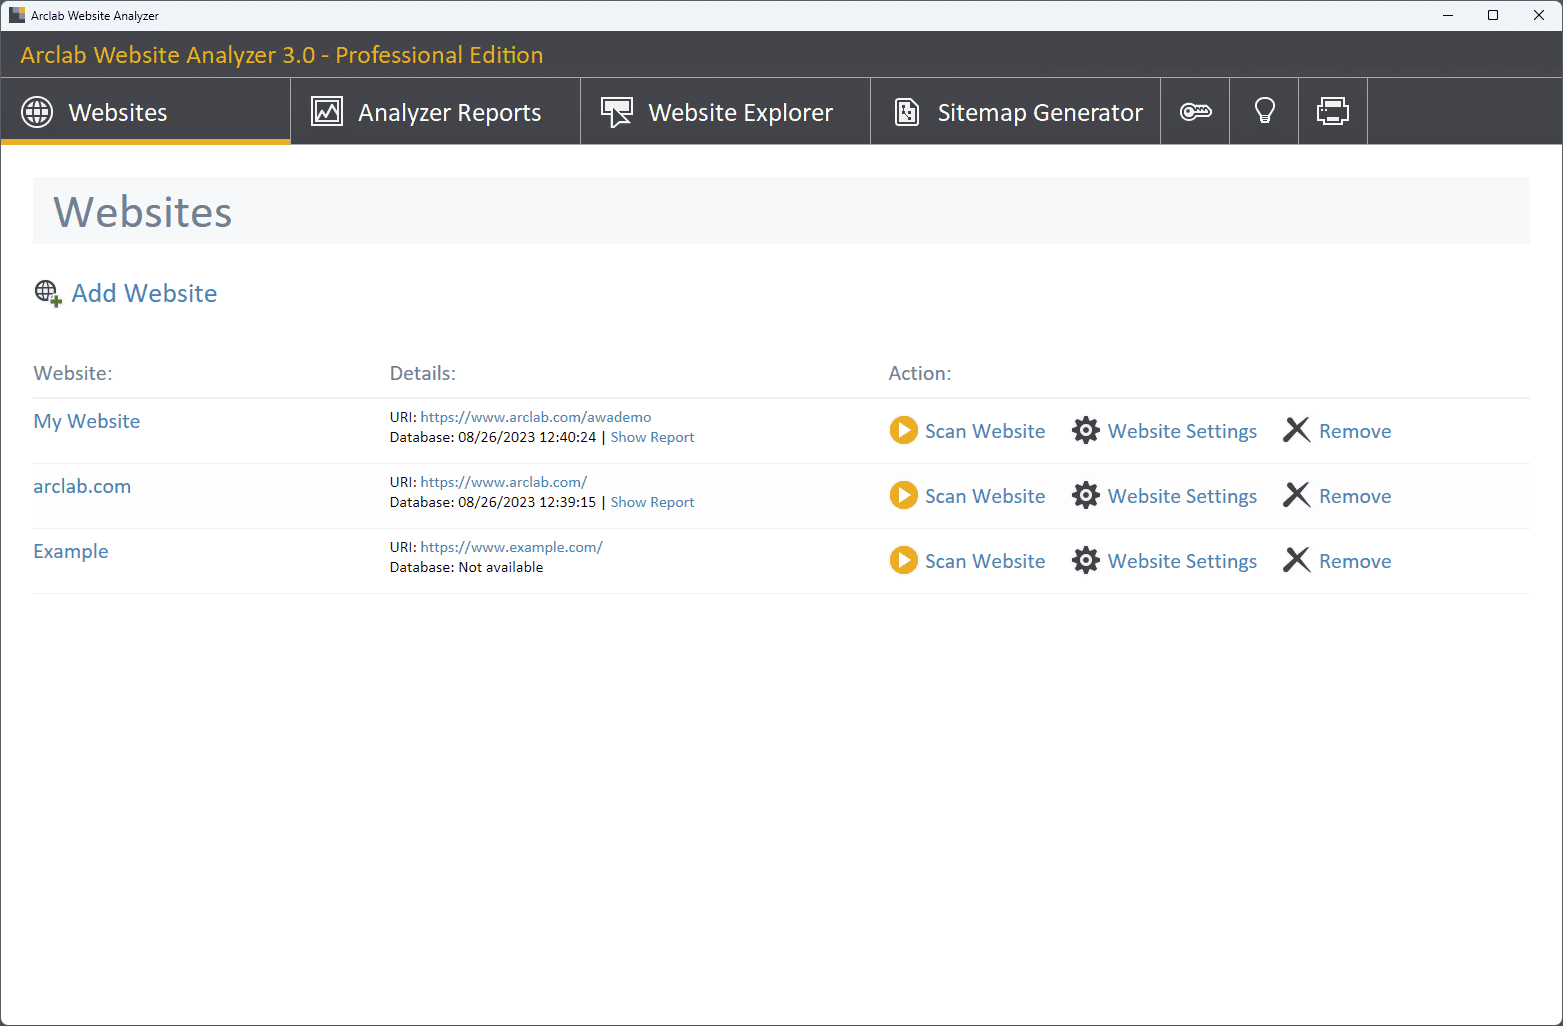Click the gear icon in Example row
1563x1026 pixels.
[1086, 560]
